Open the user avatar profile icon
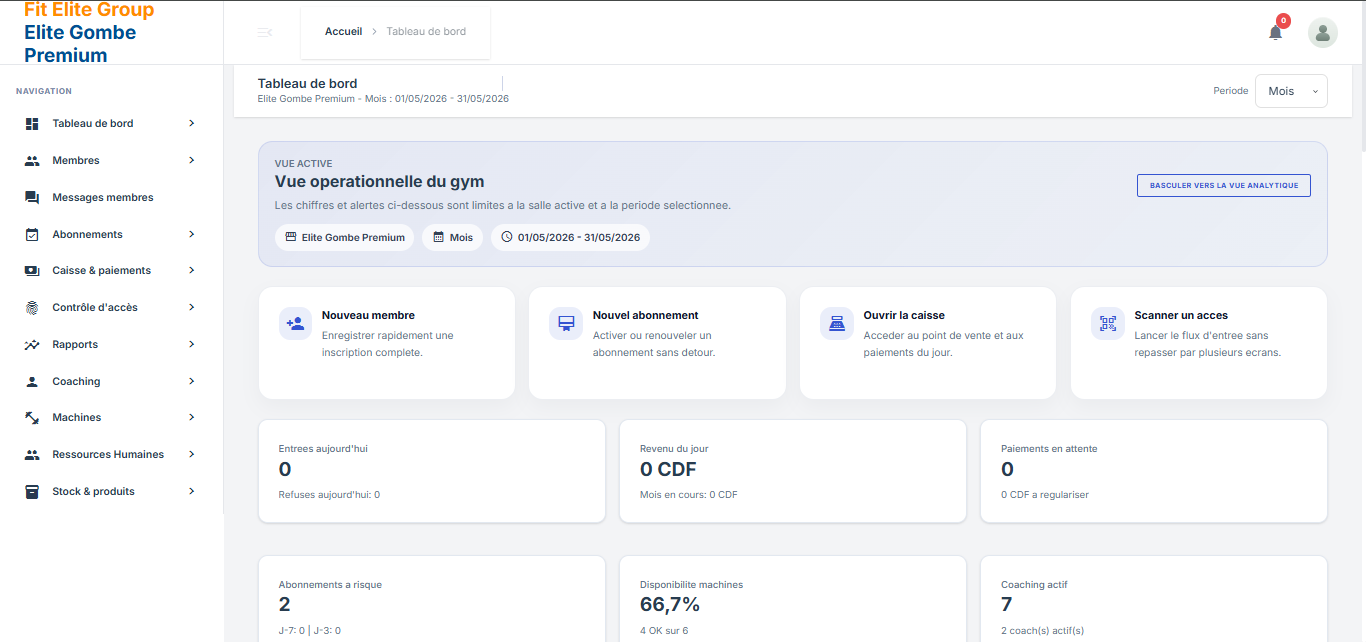1366x642 pixels. (1323, 33)
